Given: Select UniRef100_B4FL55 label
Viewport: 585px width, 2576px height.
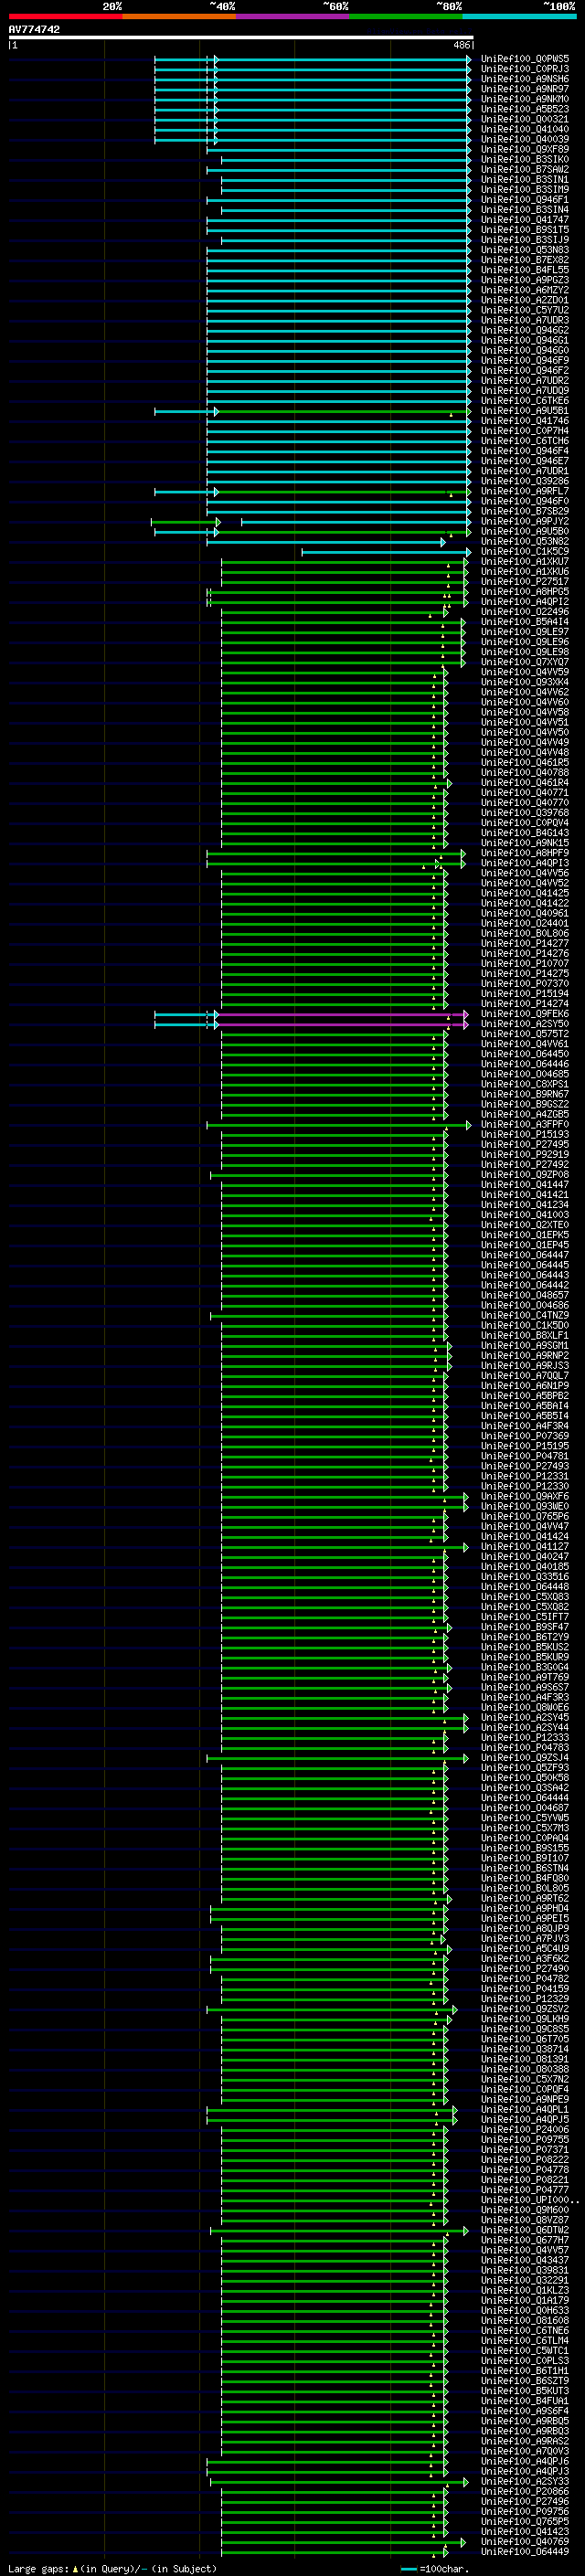Looking at the screenshot, I should pyautogui.click(x=525, y=270).
